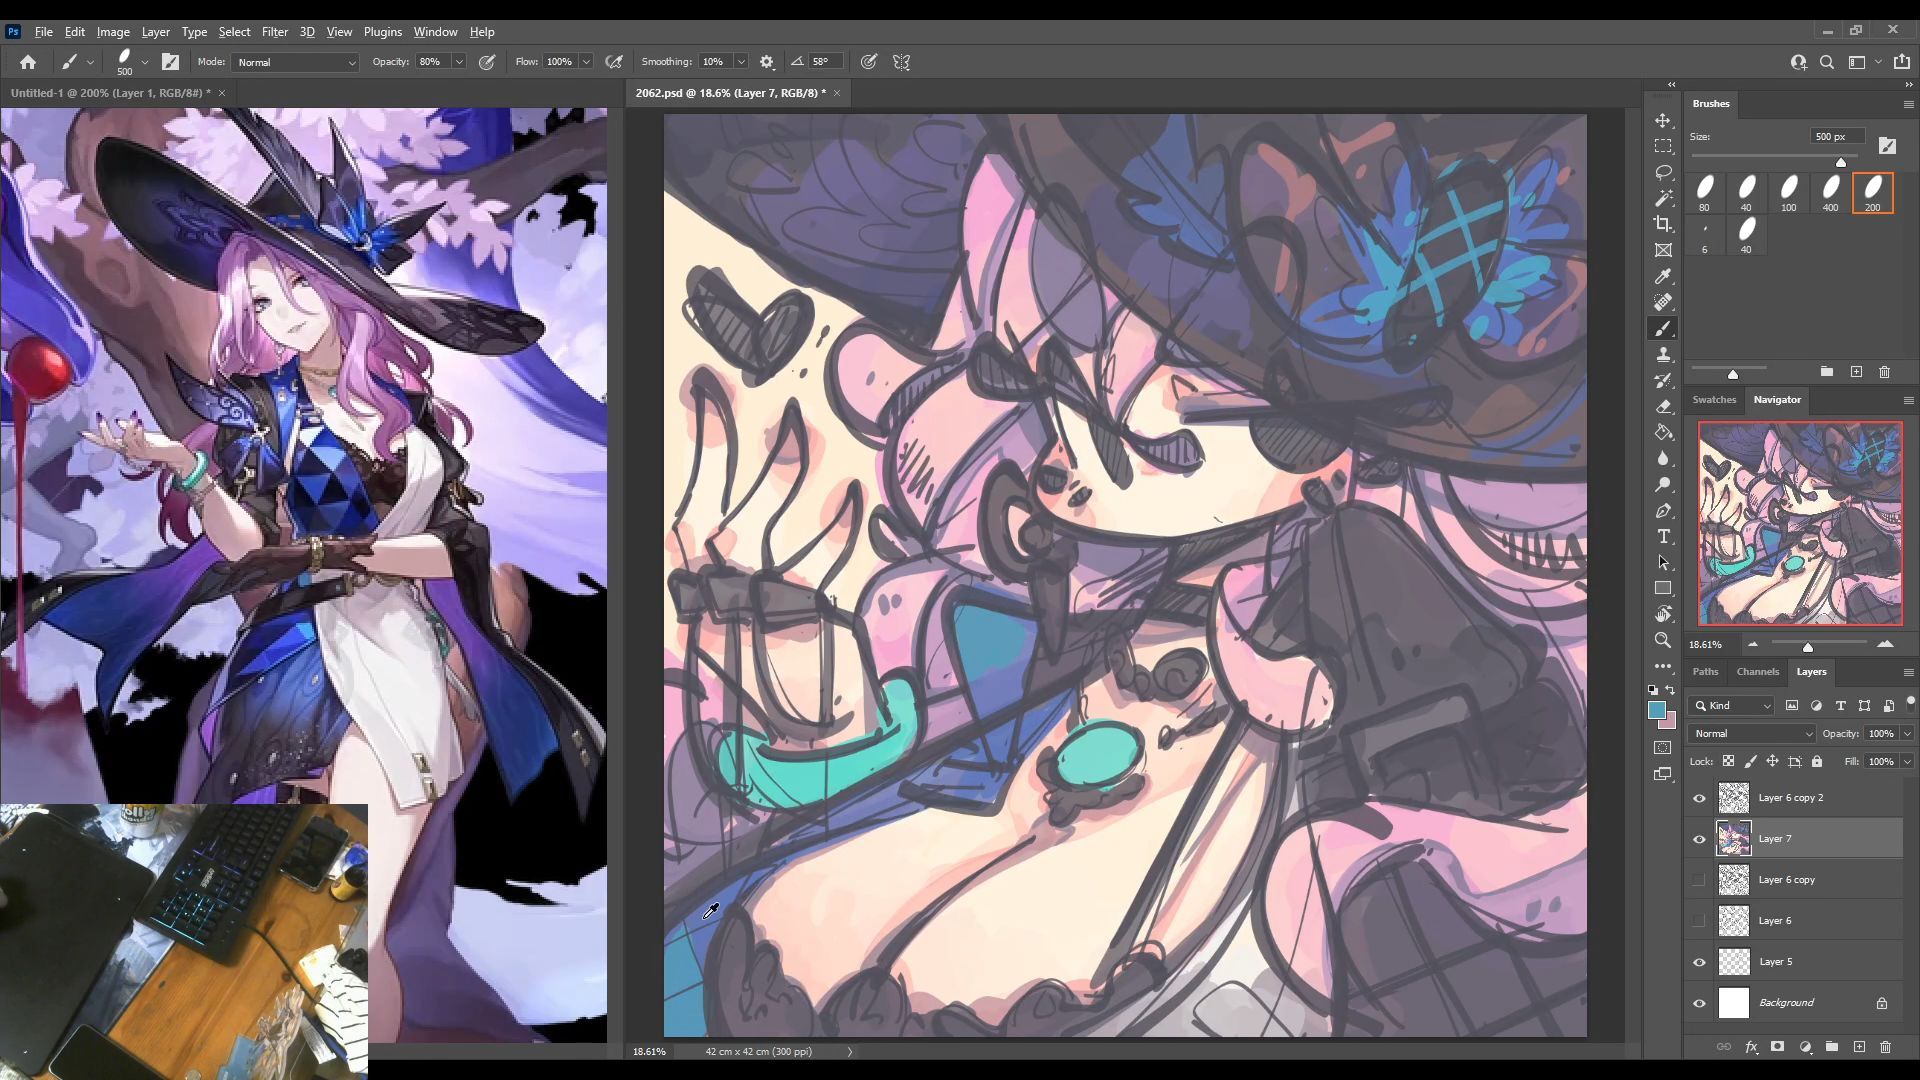
Task: Select the Eyedropper tool
Action: 1663,277
